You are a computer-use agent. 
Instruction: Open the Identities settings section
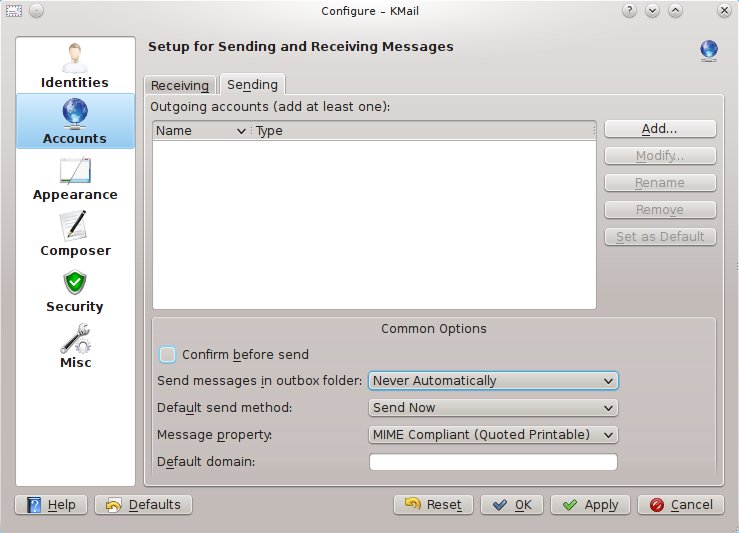75,66
